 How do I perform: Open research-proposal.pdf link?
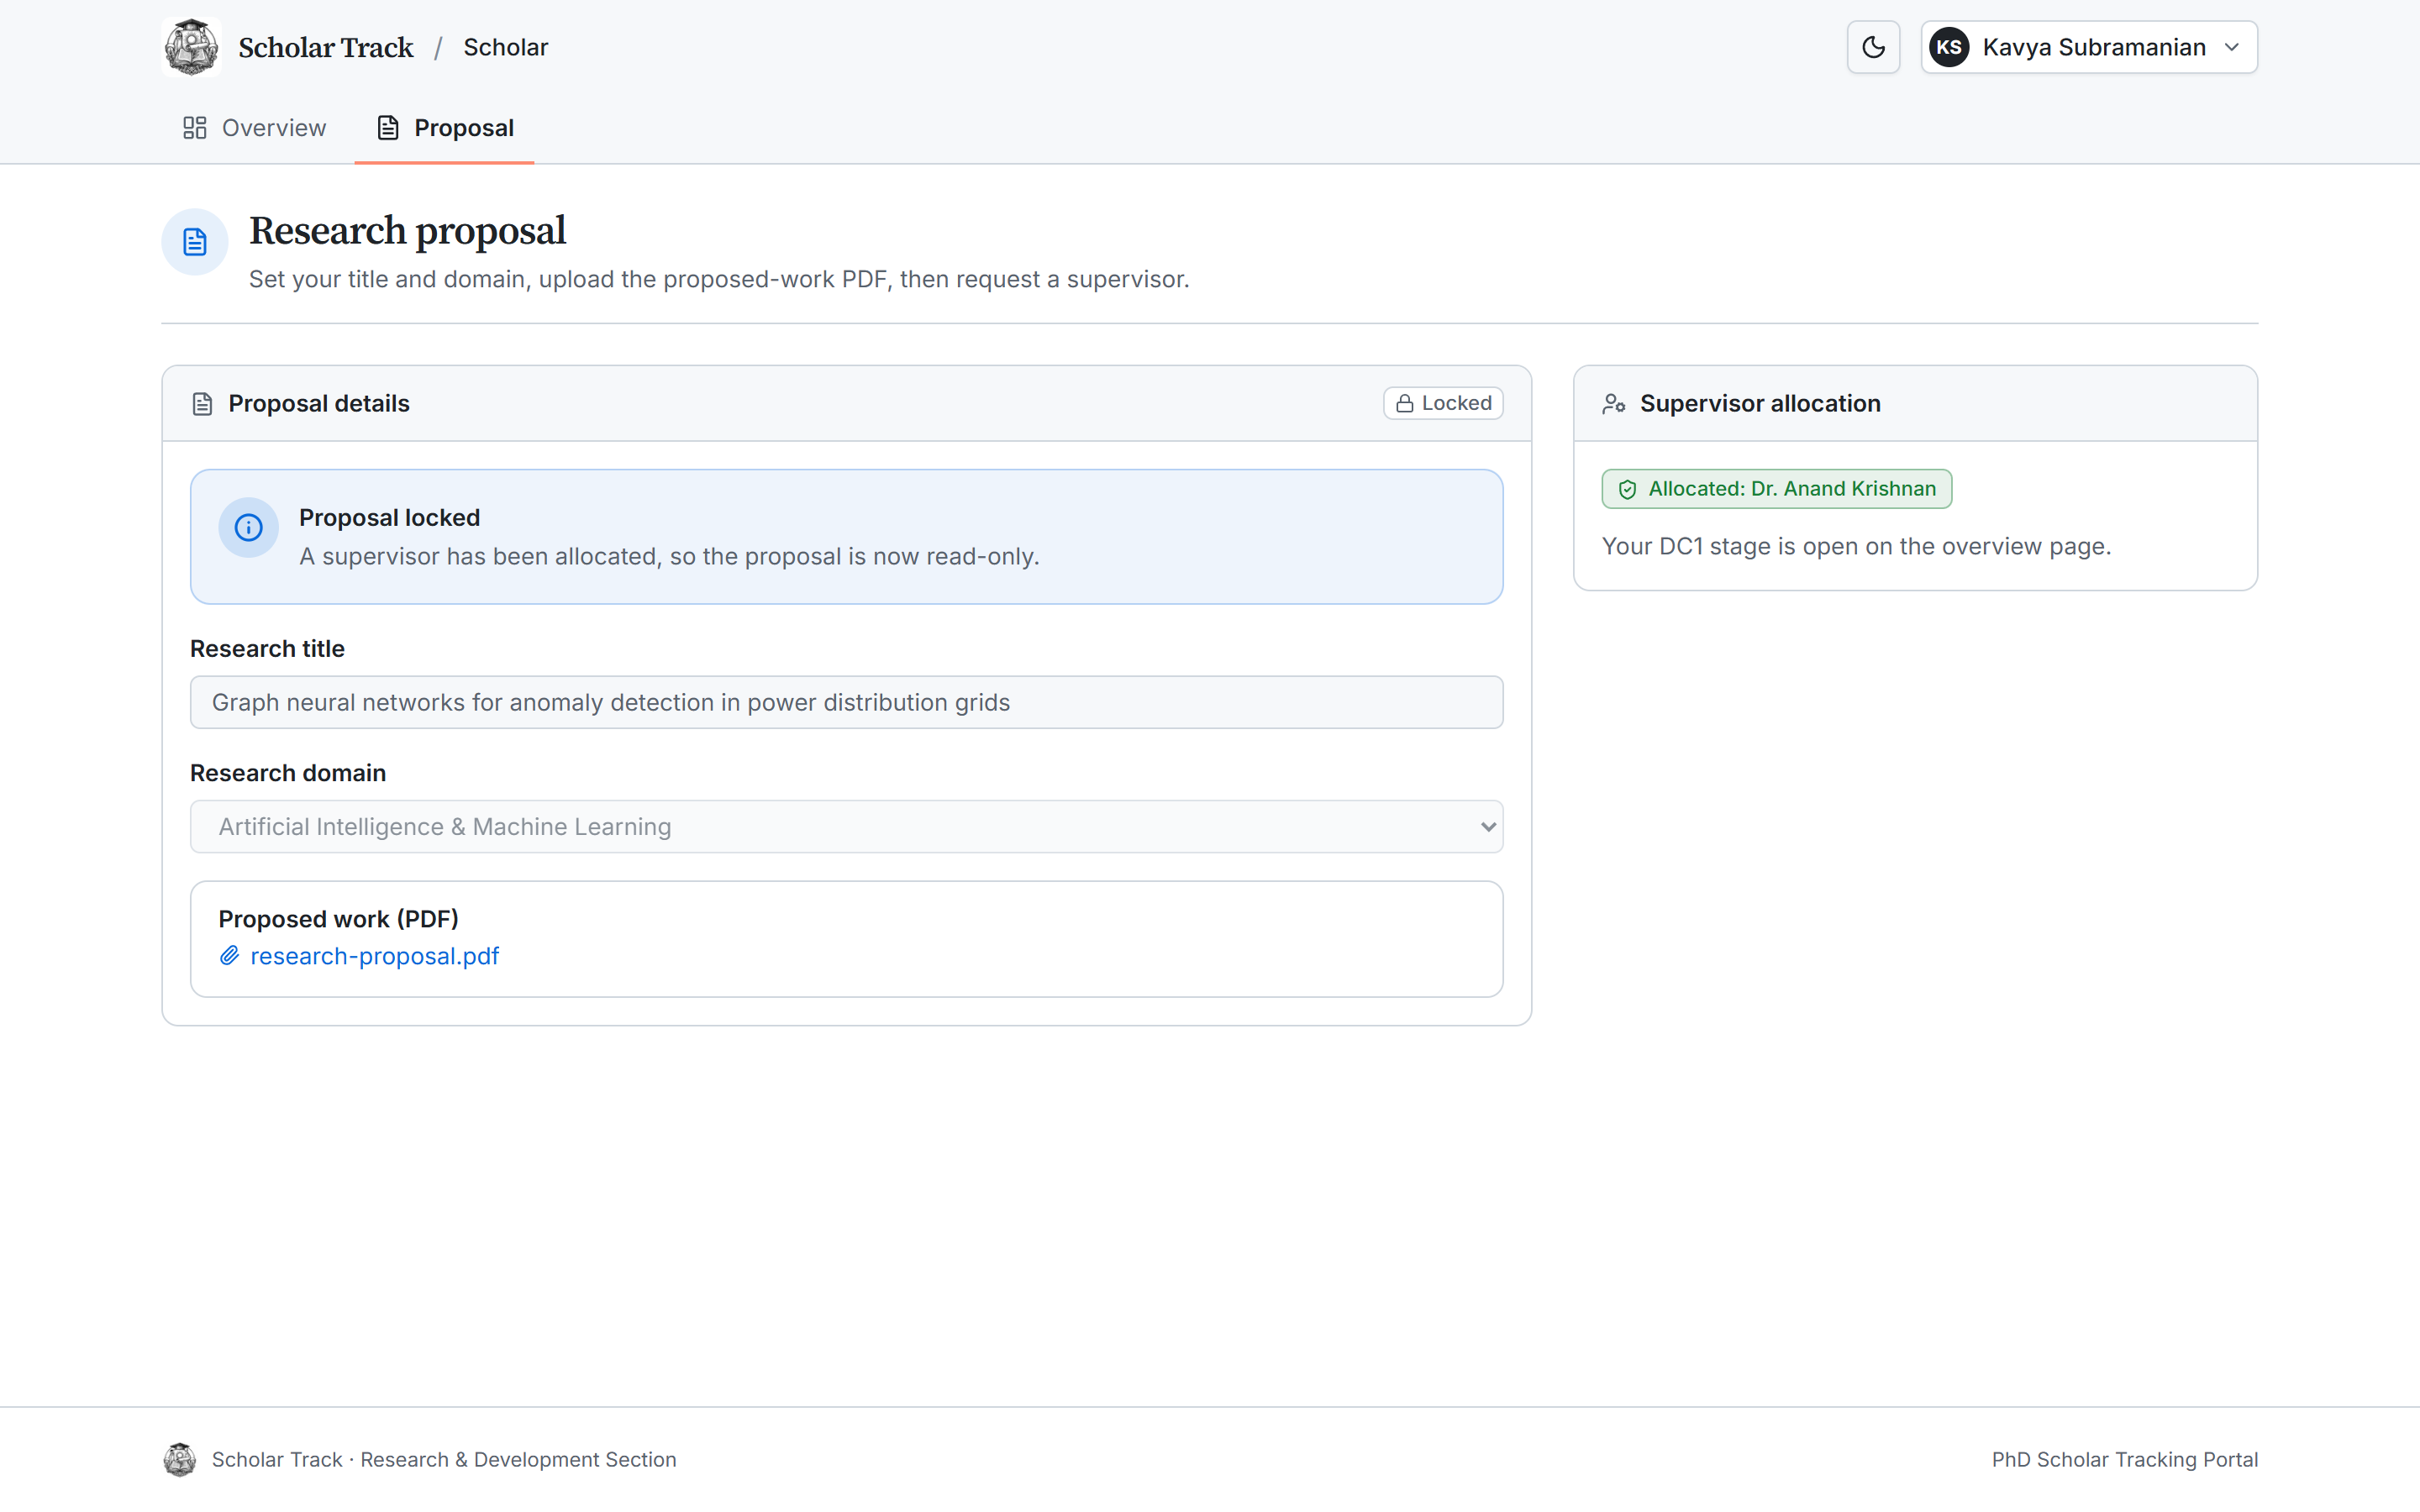(374, 956)
